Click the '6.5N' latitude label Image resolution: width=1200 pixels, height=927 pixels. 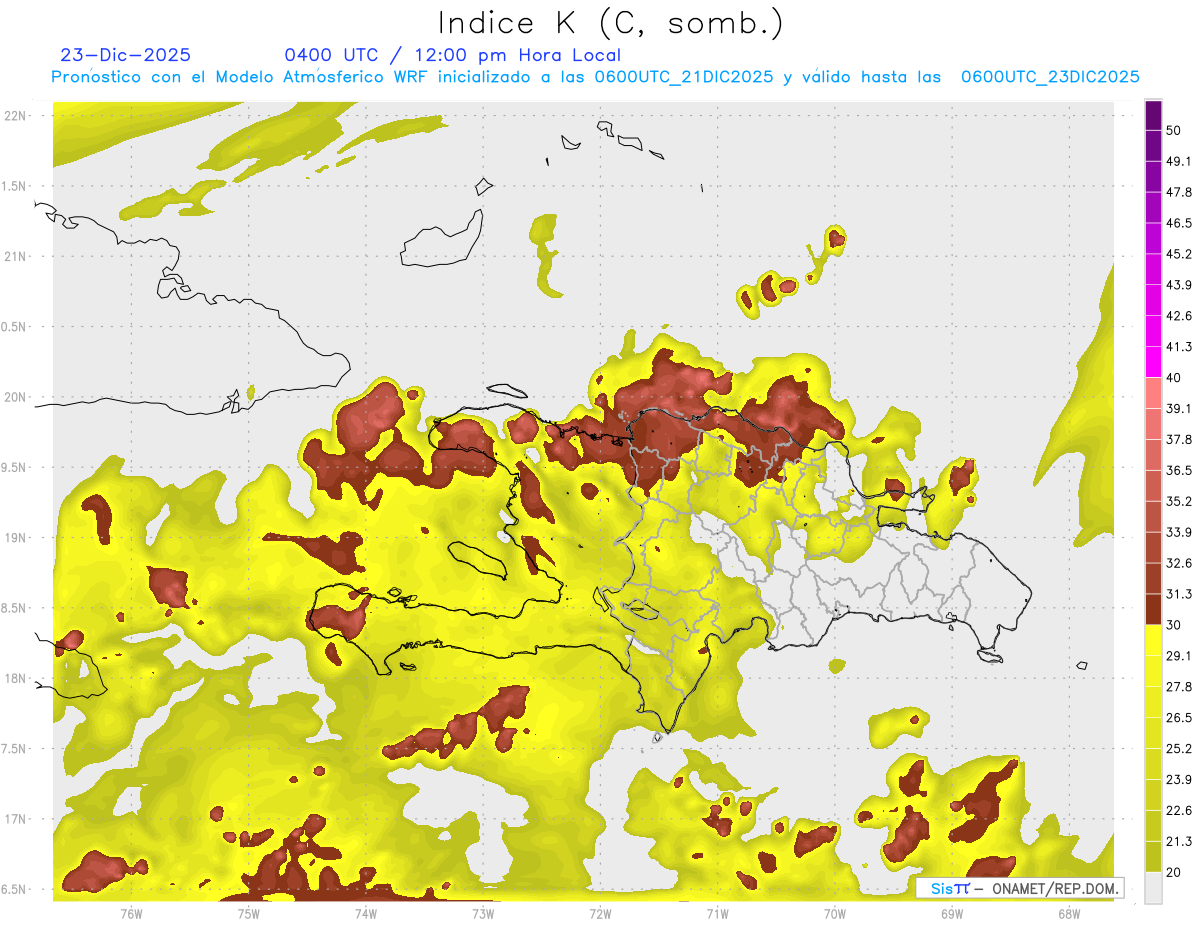click(x=15, y=889)
